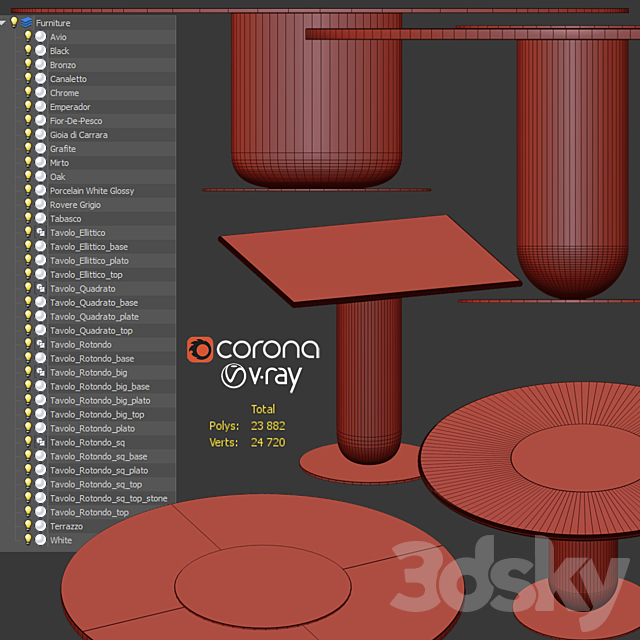Click the sphere icon next to Oak
This screenshot has height=640, width=640.
point(40,176)
